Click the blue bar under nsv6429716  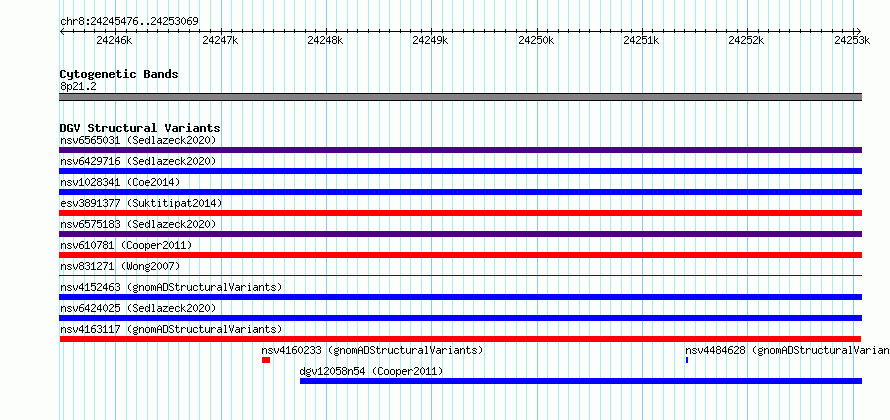pos(460,171)
